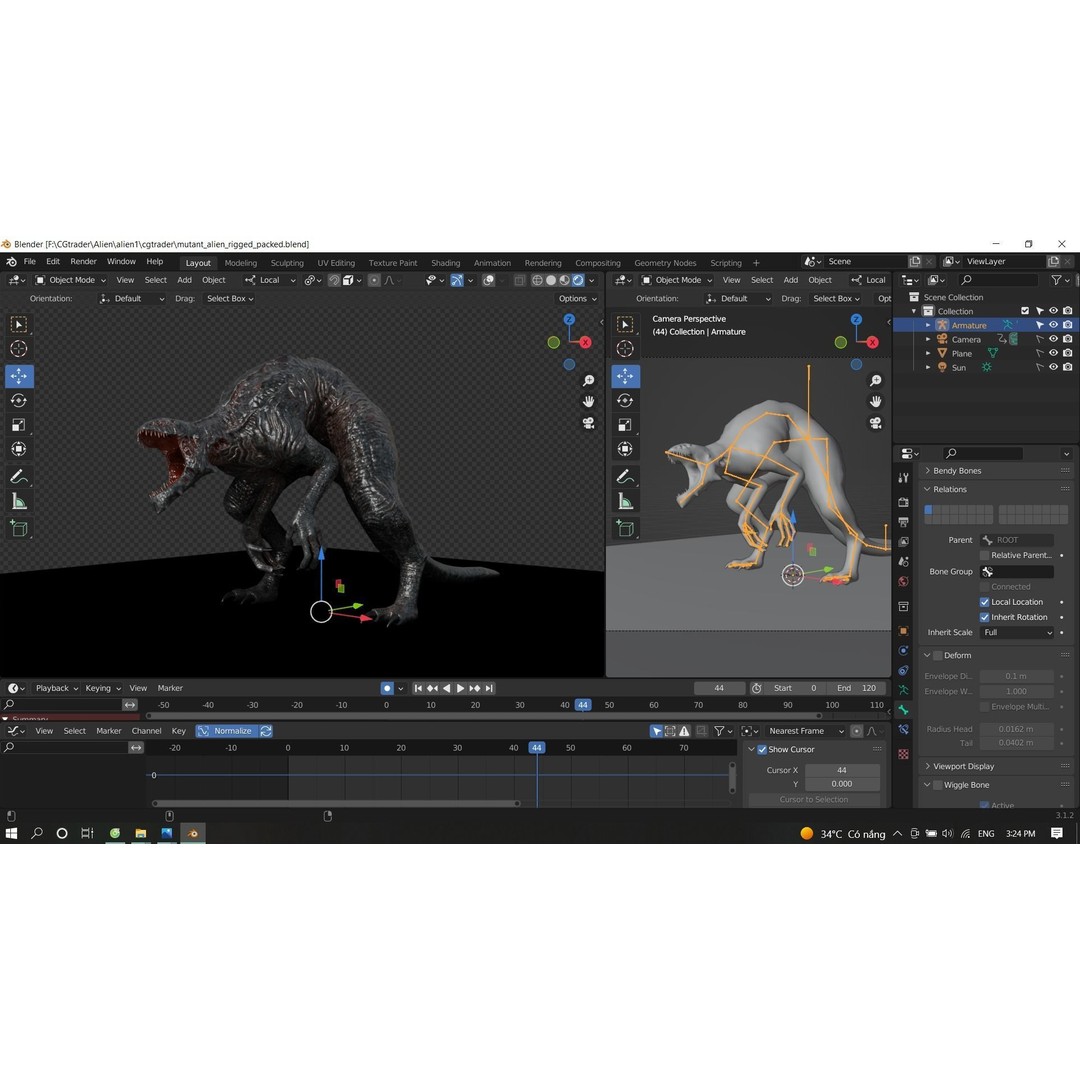1080x1080 pixels.
Task: Click the zoom magnifier in left viewport
Action: tap(589, 380)
